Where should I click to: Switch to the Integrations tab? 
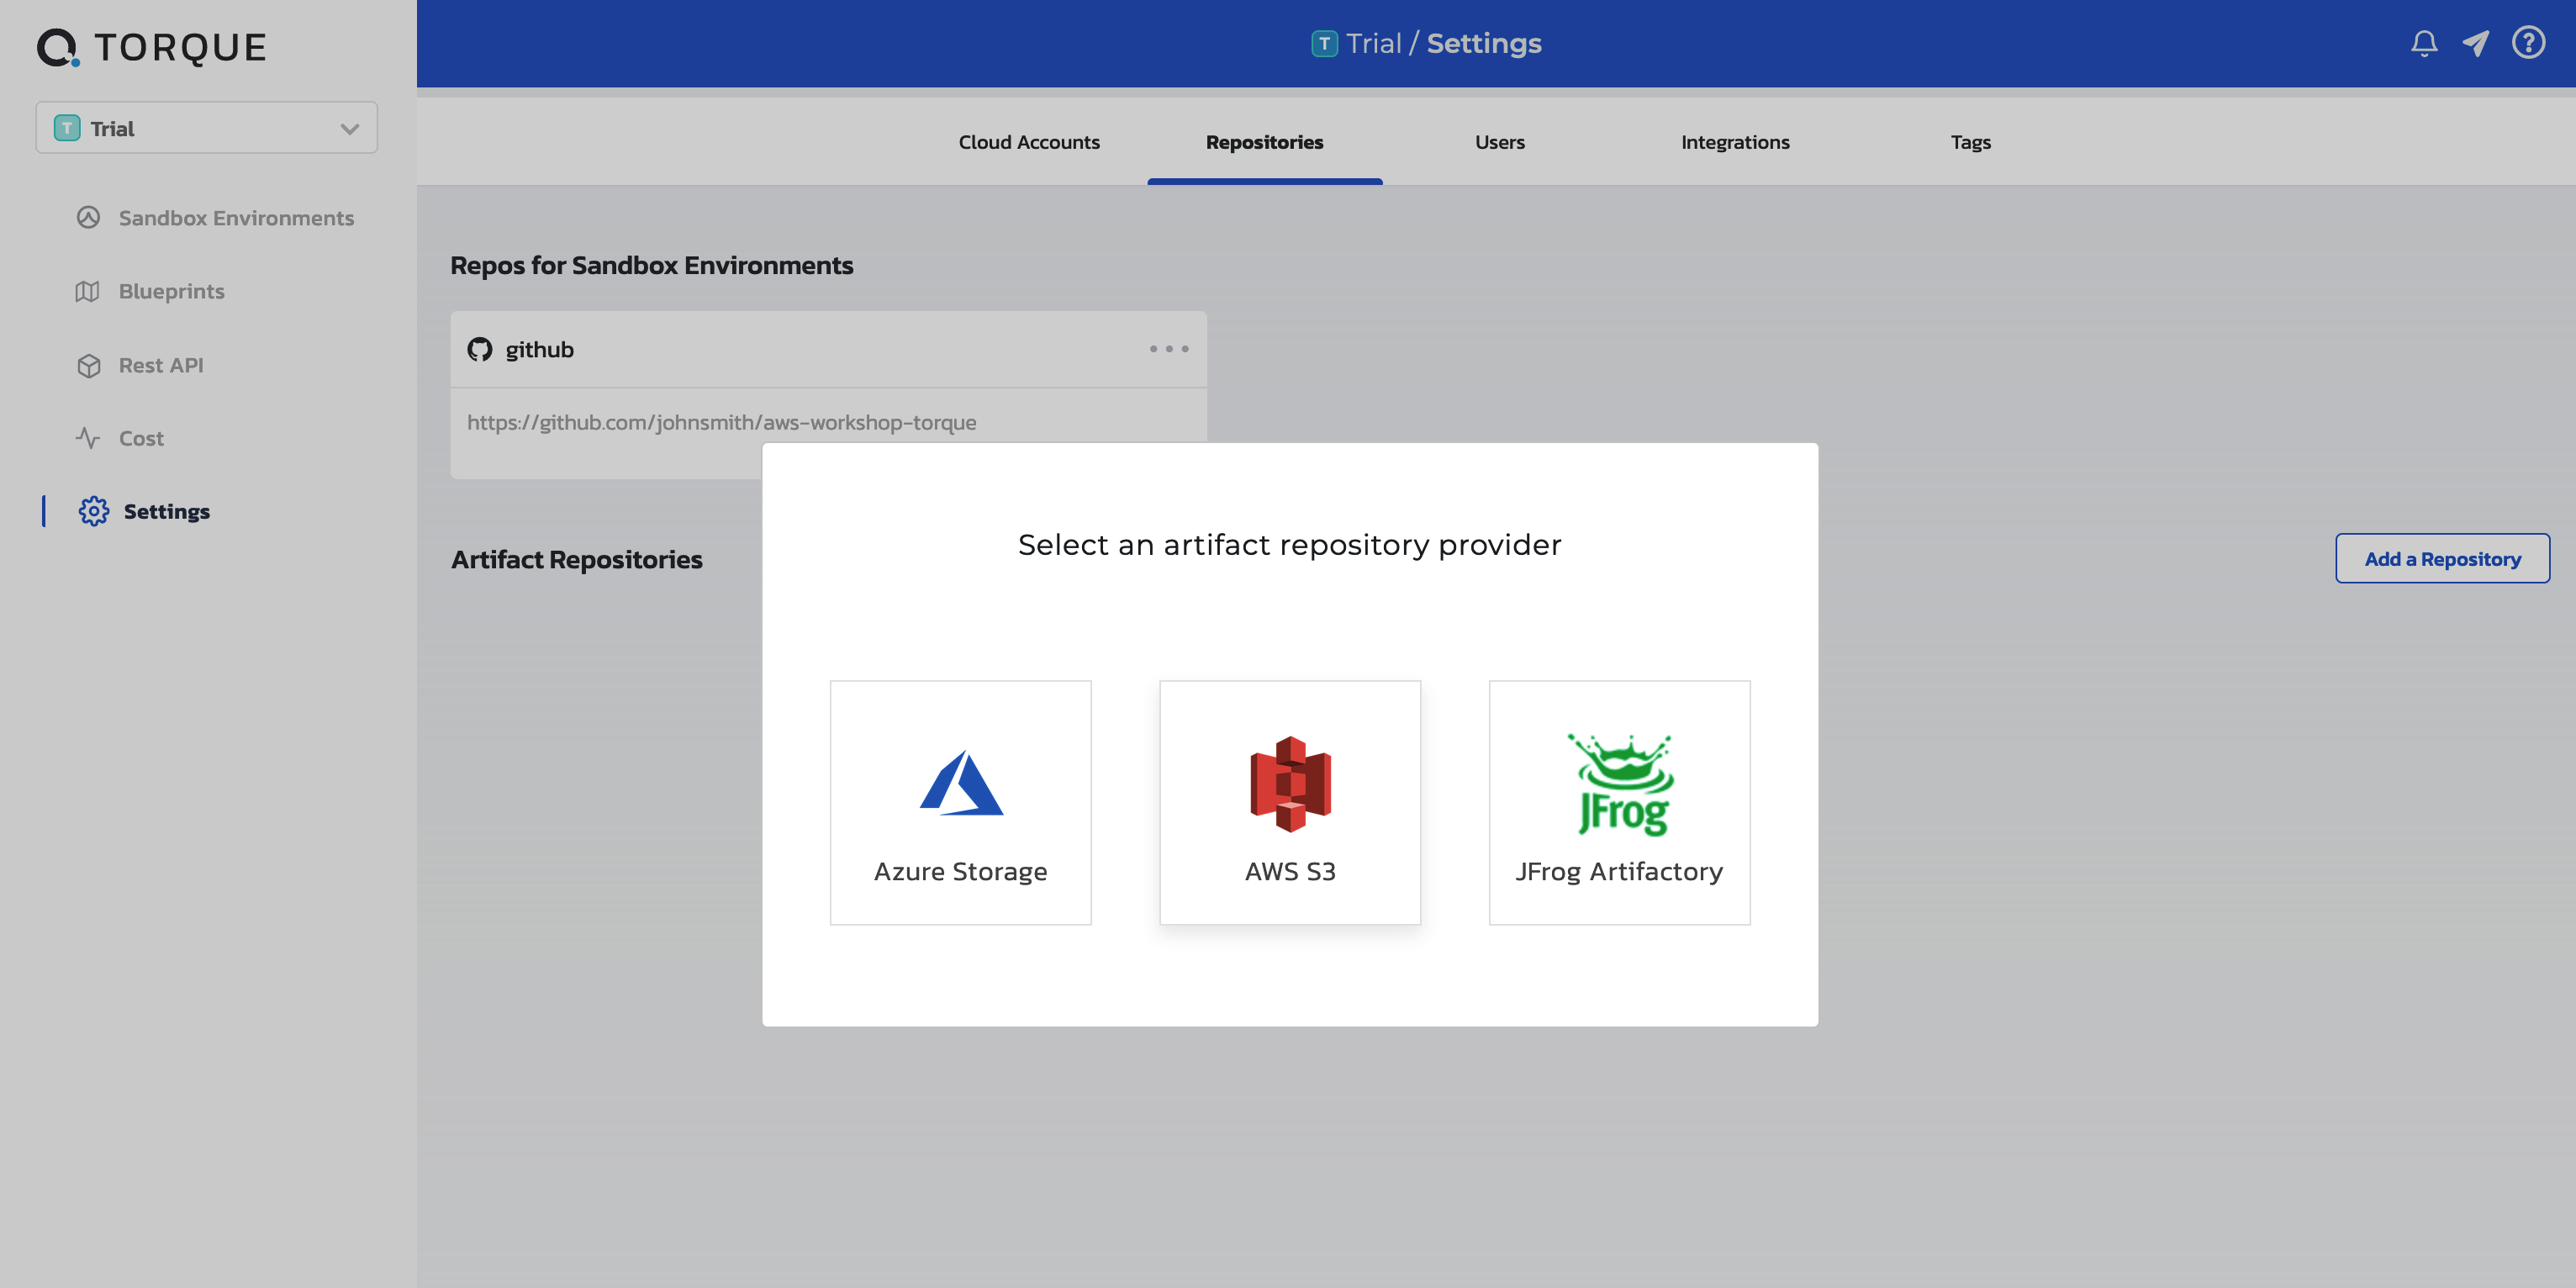click(x=1735, y=142)
